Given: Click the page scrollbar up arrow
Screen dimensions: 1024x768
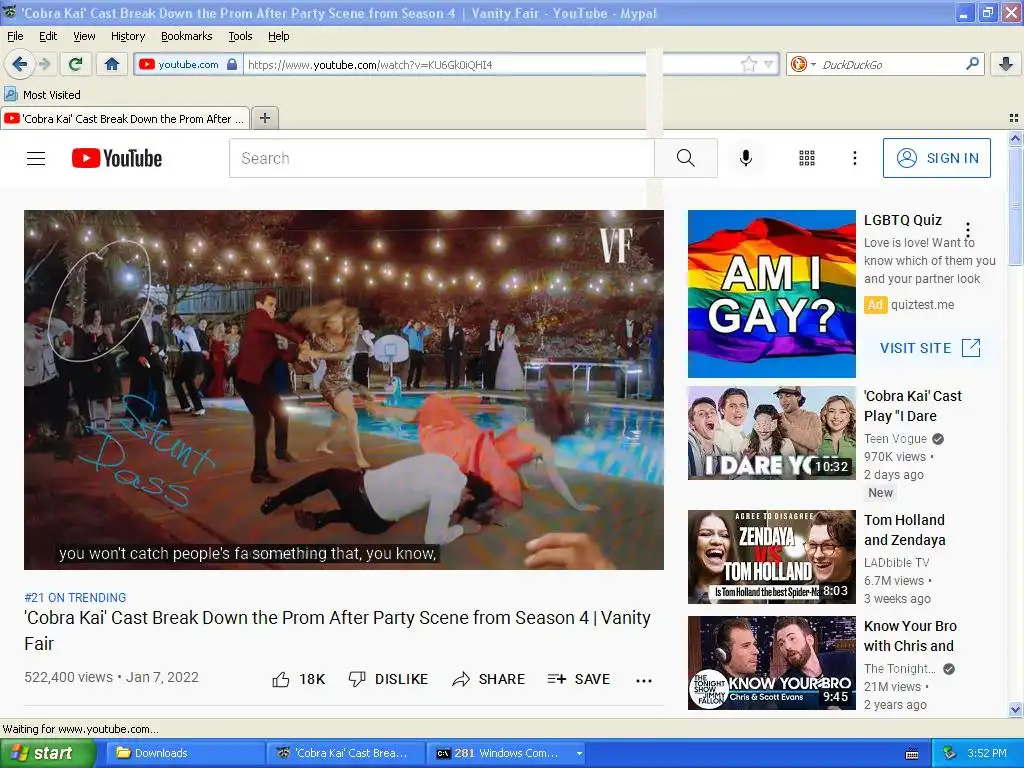Looking at the screenshot, I should coord(1015,138).
